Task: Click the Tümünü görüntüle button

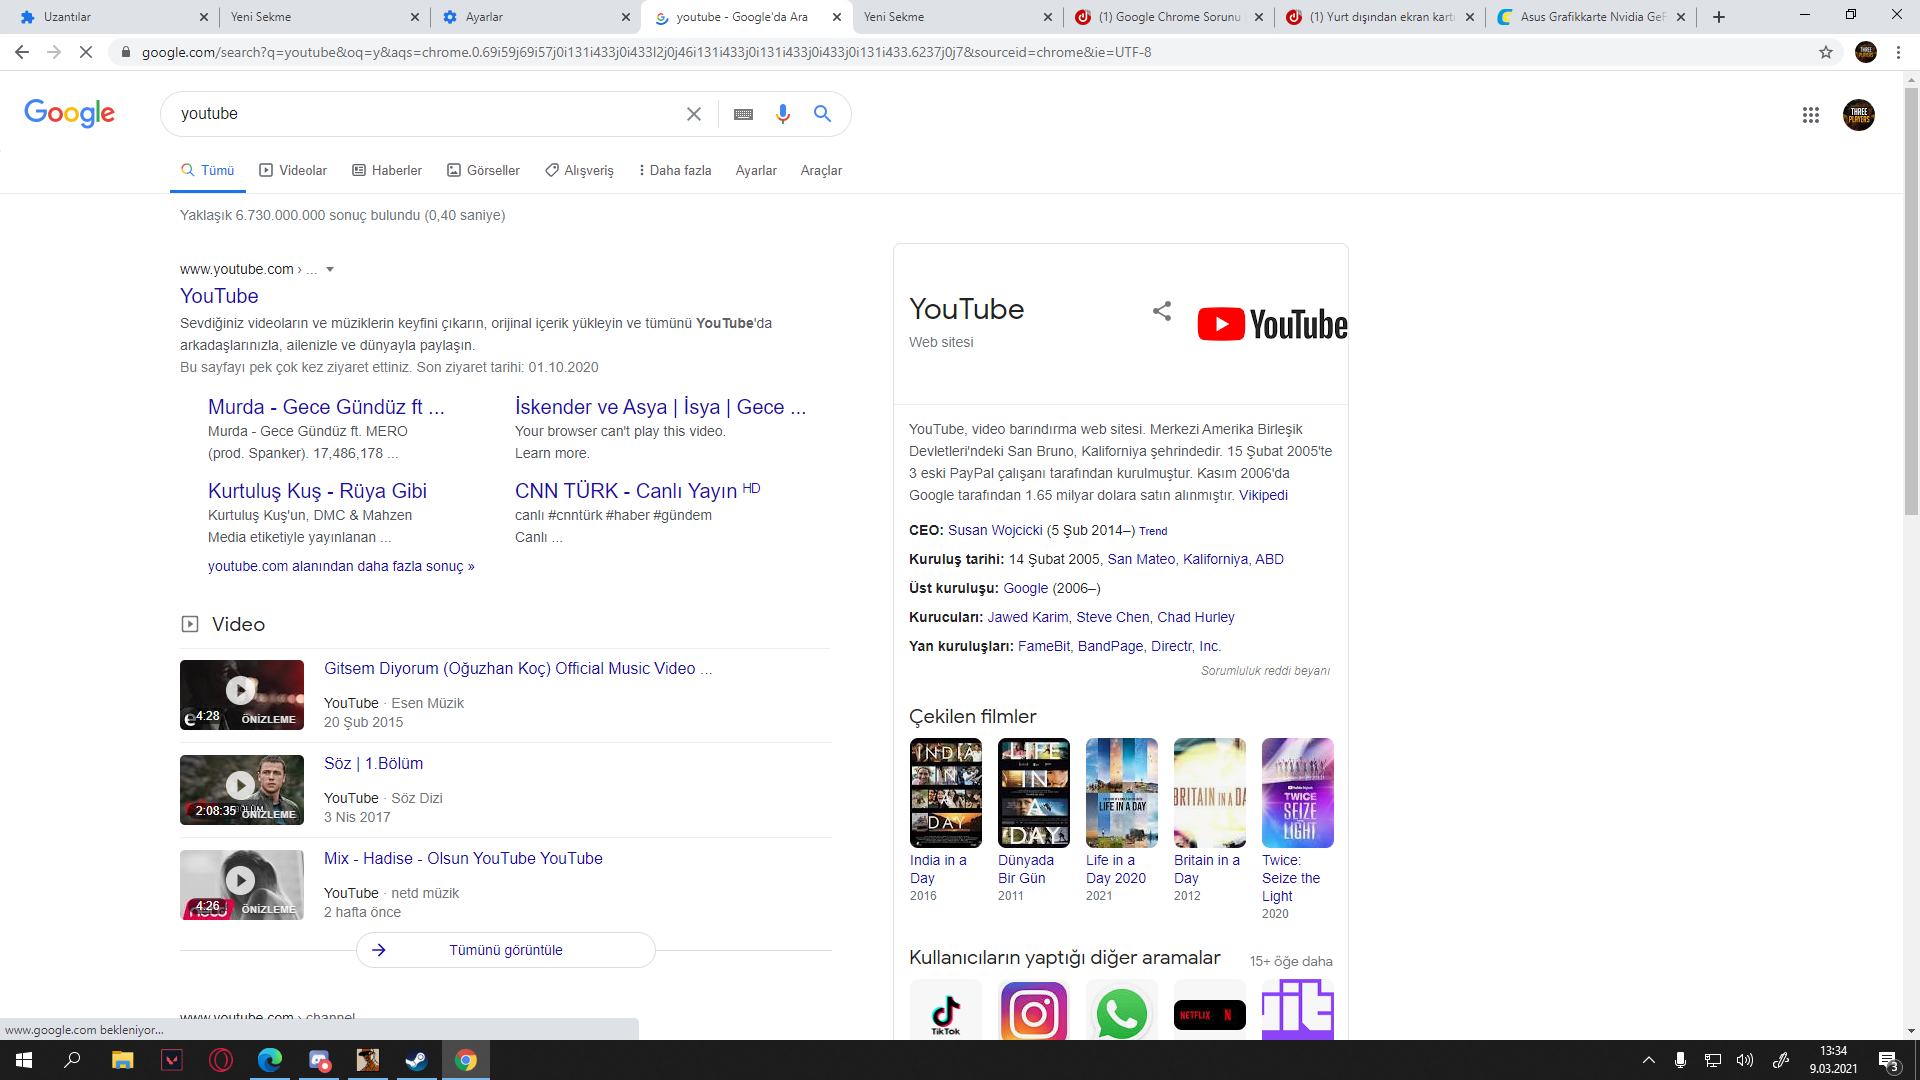Action: (505, 950)
